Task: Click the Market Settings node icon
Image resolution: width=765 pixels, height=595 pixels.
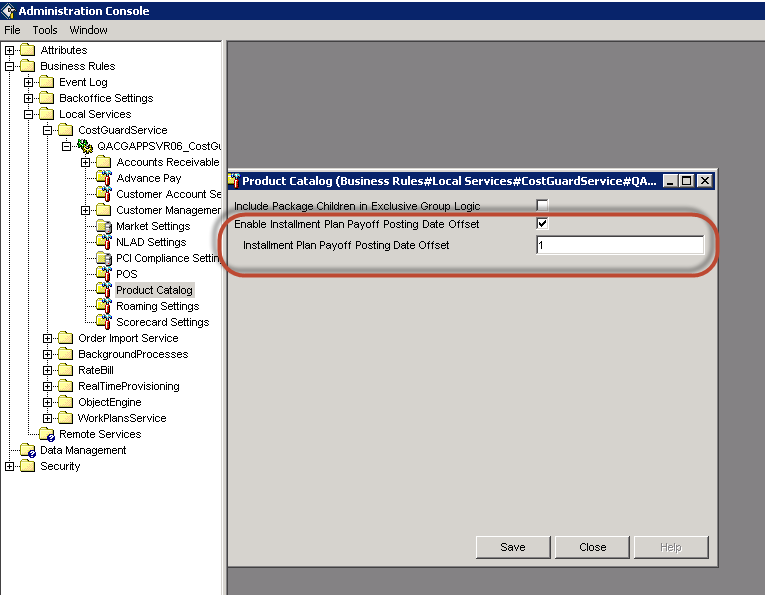Action: pos(103,226)
